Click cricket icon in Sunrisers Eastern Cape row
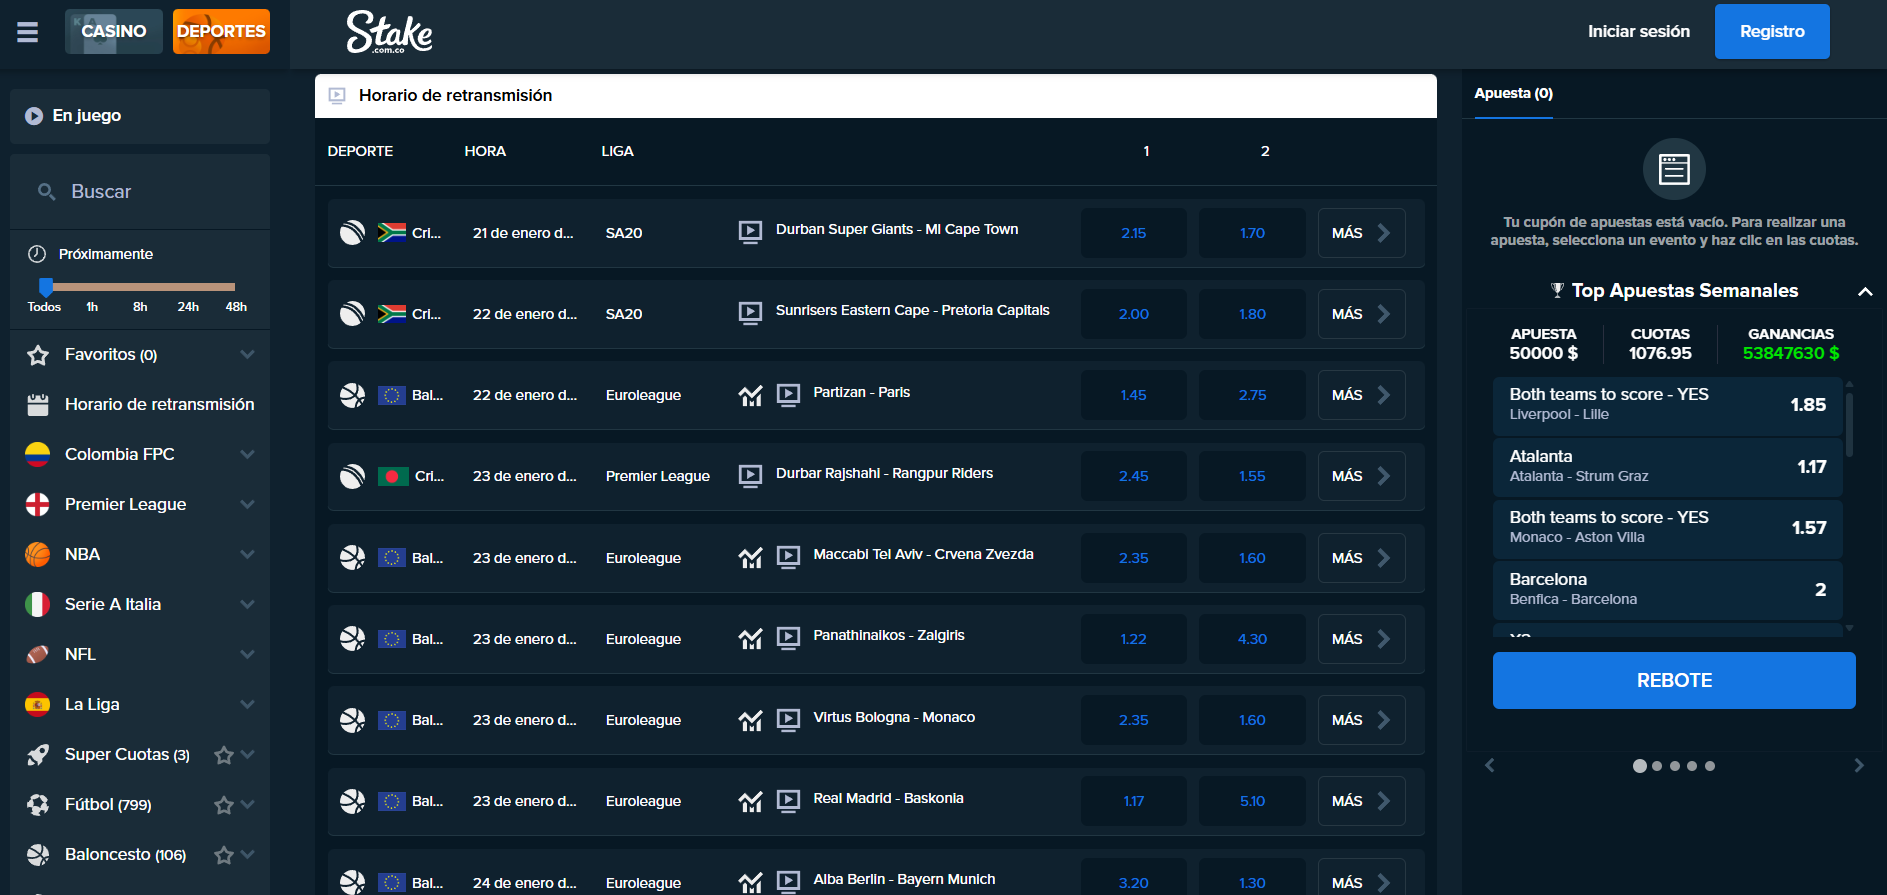The image size is (1887, 895). 352,314
